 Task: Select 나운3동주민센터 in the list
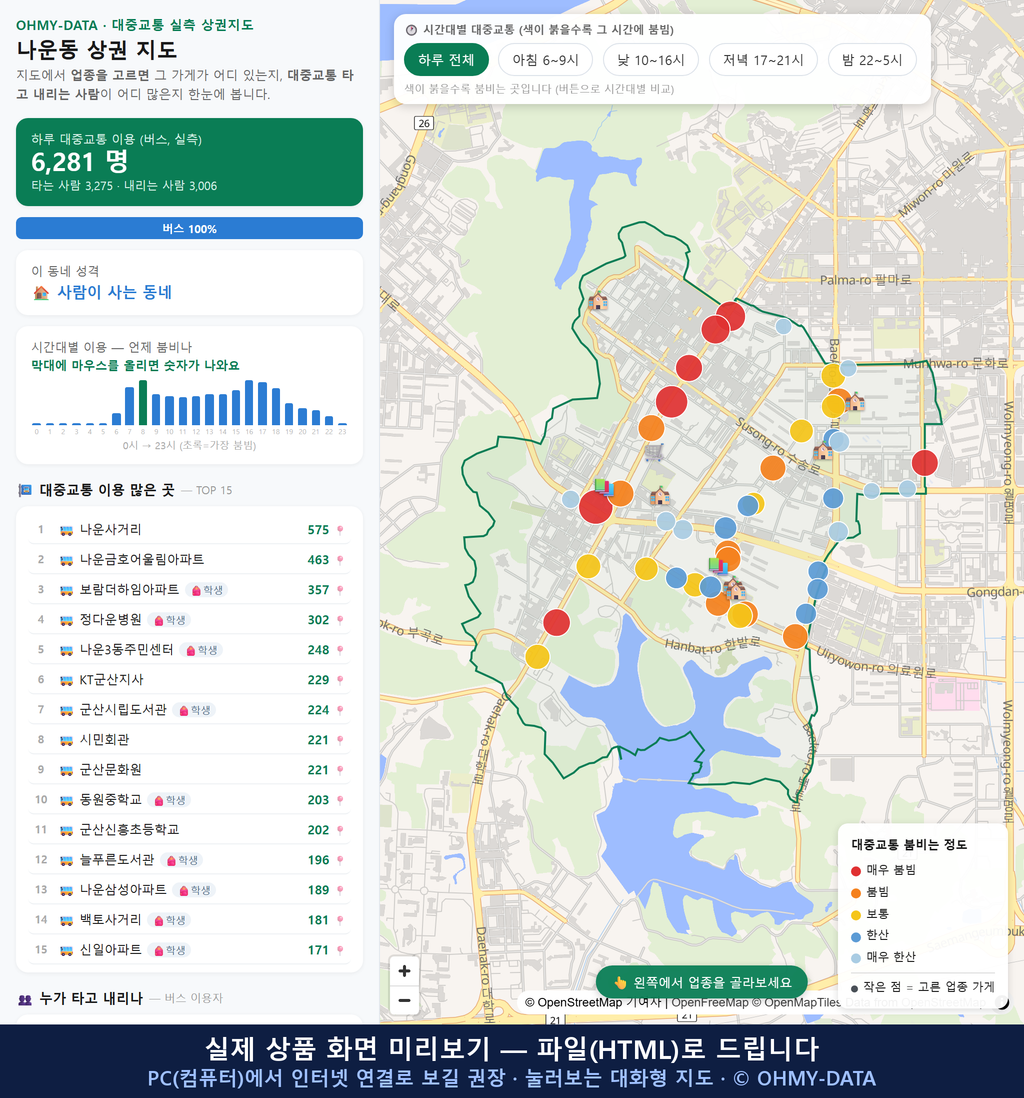click(x=189, y=651)
